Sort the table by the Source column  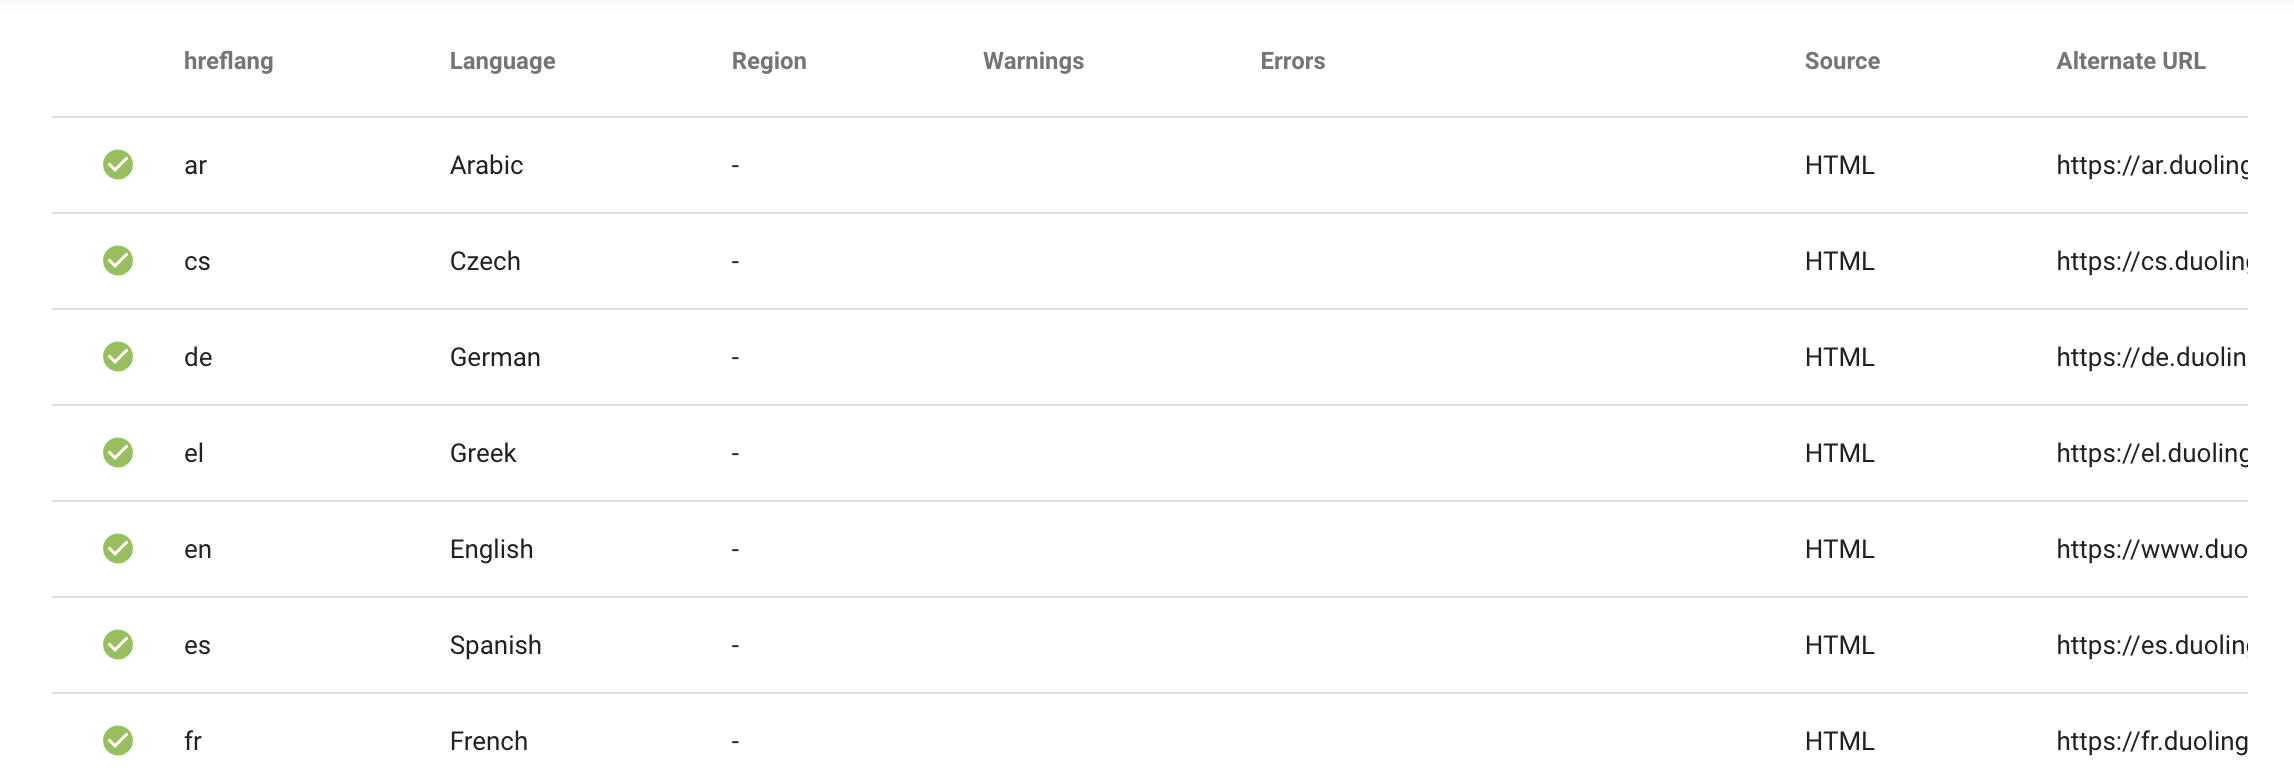point(1841,61)
